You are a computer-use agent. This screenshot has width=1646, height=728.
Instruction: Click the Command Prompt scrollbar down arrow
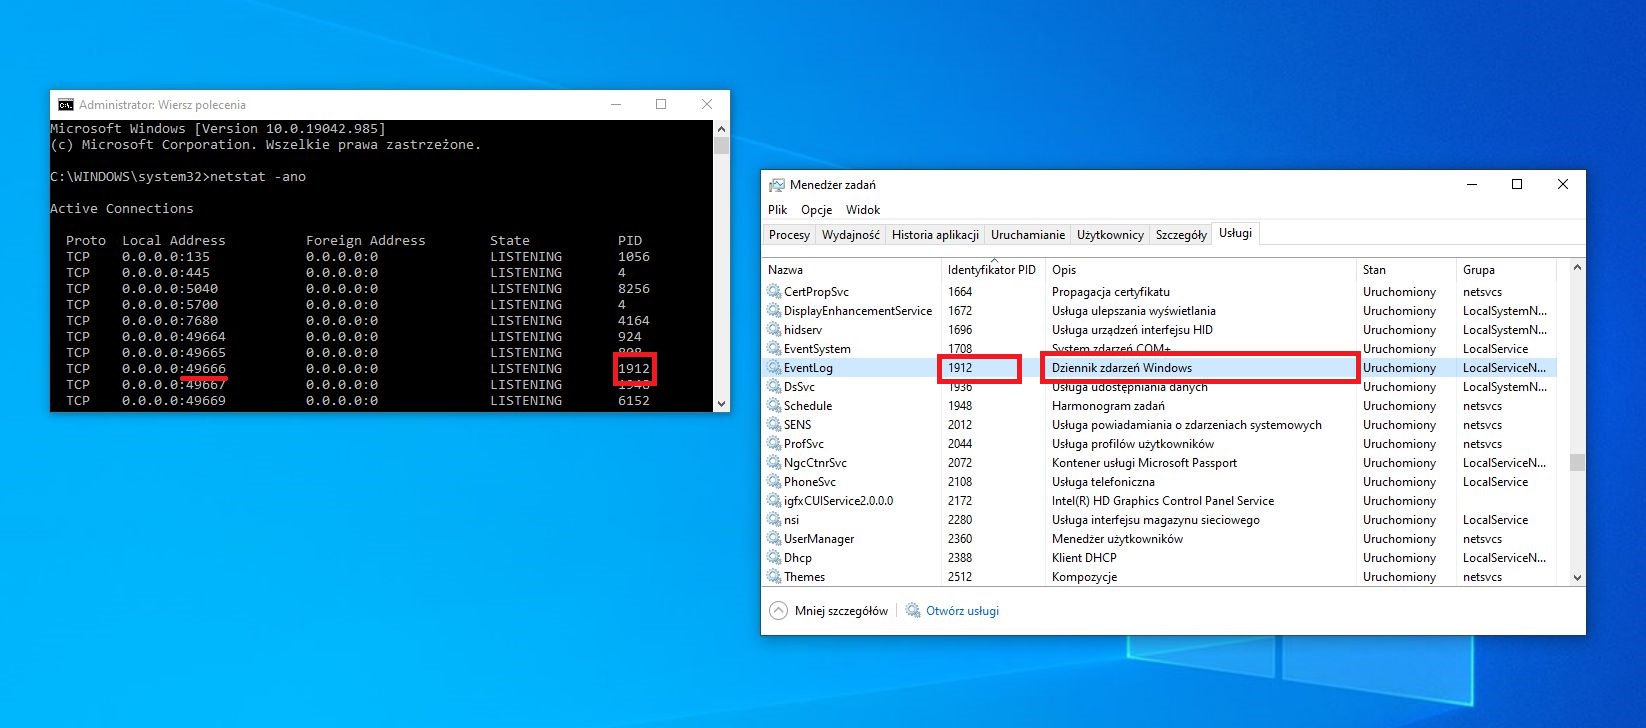coord(721,403)
